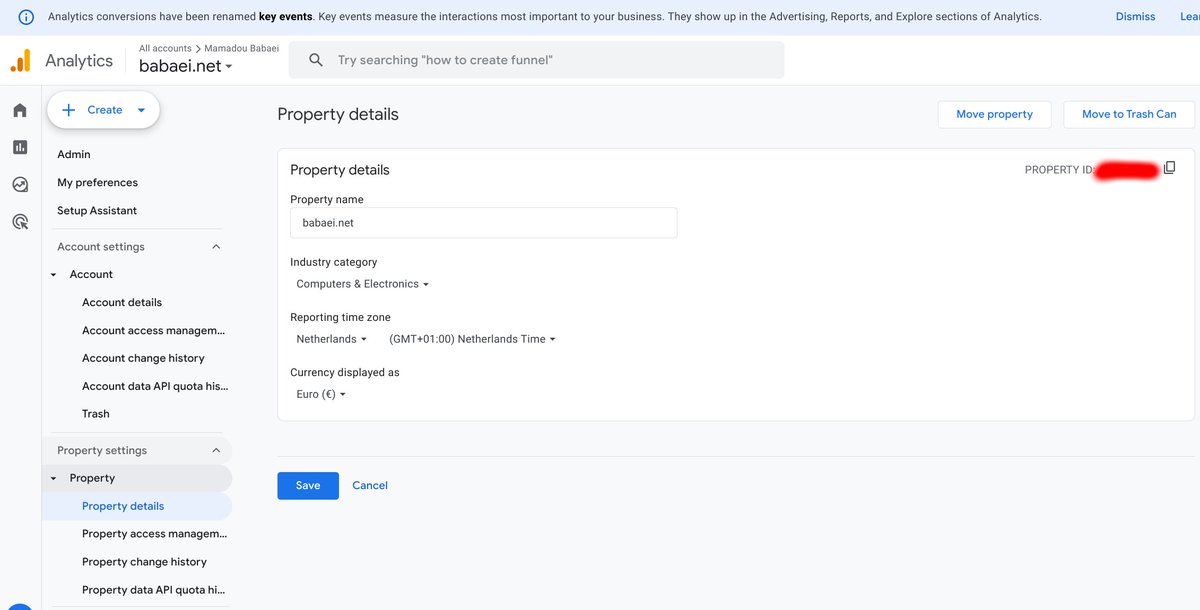
Task: Click the Cancel link
Action: coord(370,485)
